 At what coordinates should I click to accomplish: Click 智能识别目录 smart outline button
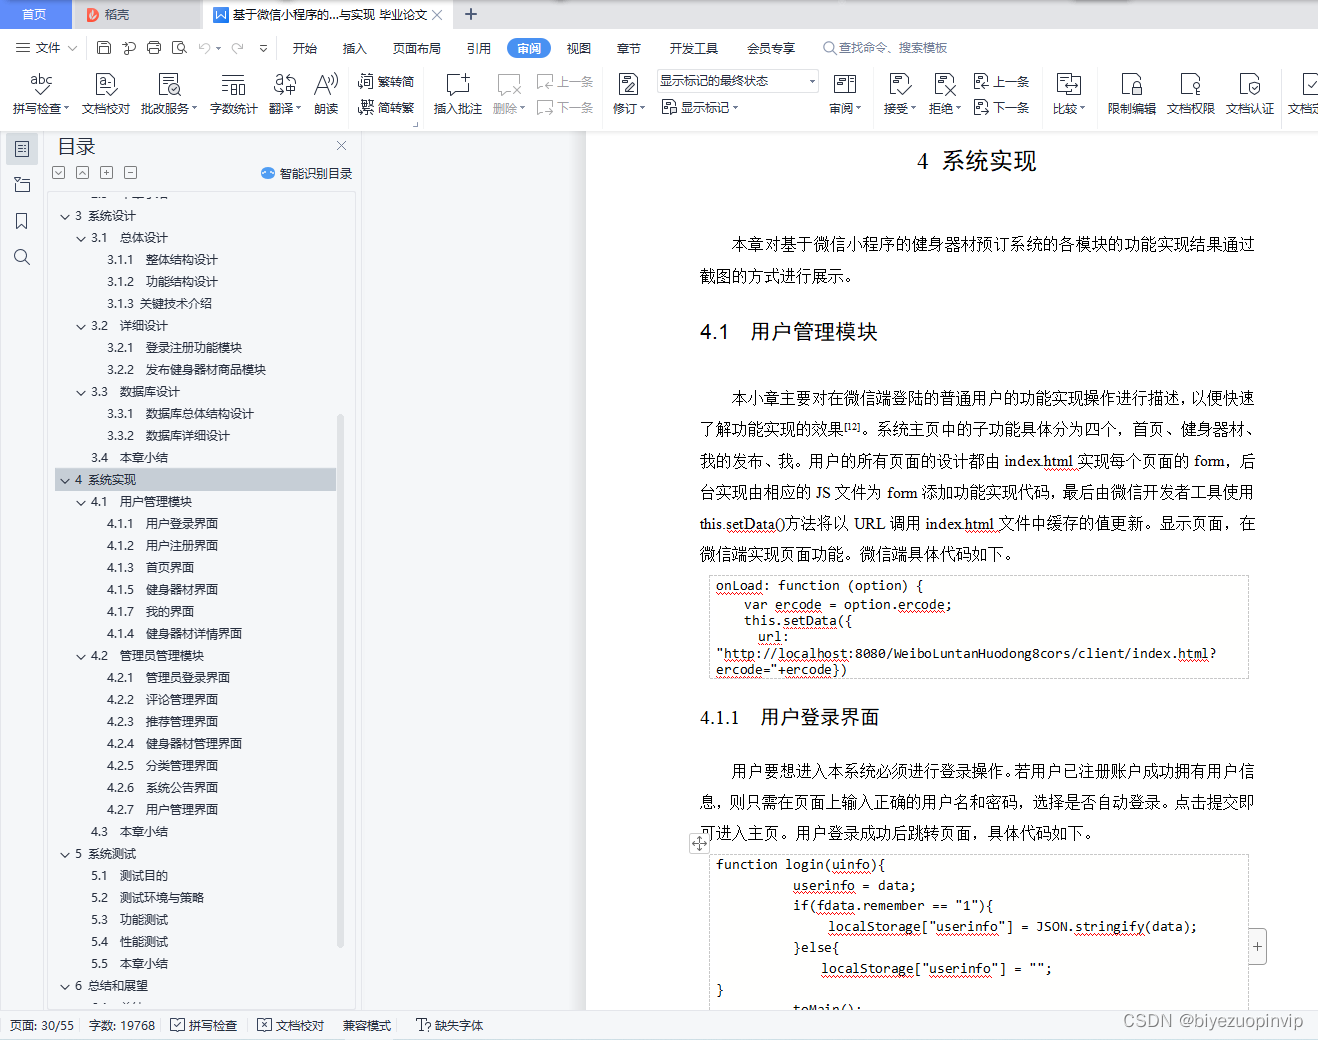pyautogui.click(x=307, y=173)
